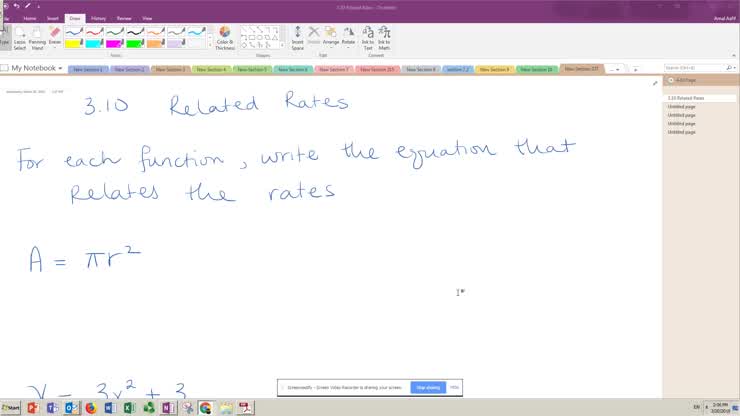Viewport: 740px width, 416px height.
Task: Convert equation with Ink to Math
Action: [x=385, y=38]
